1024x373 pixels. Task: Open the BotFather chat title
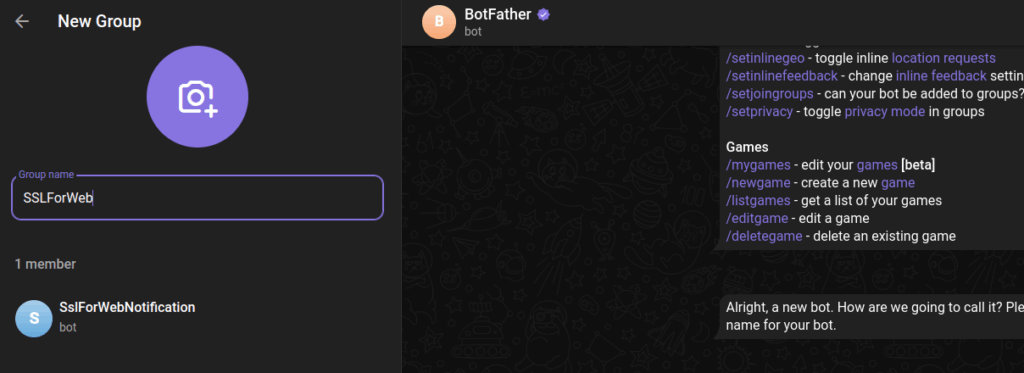498,14
